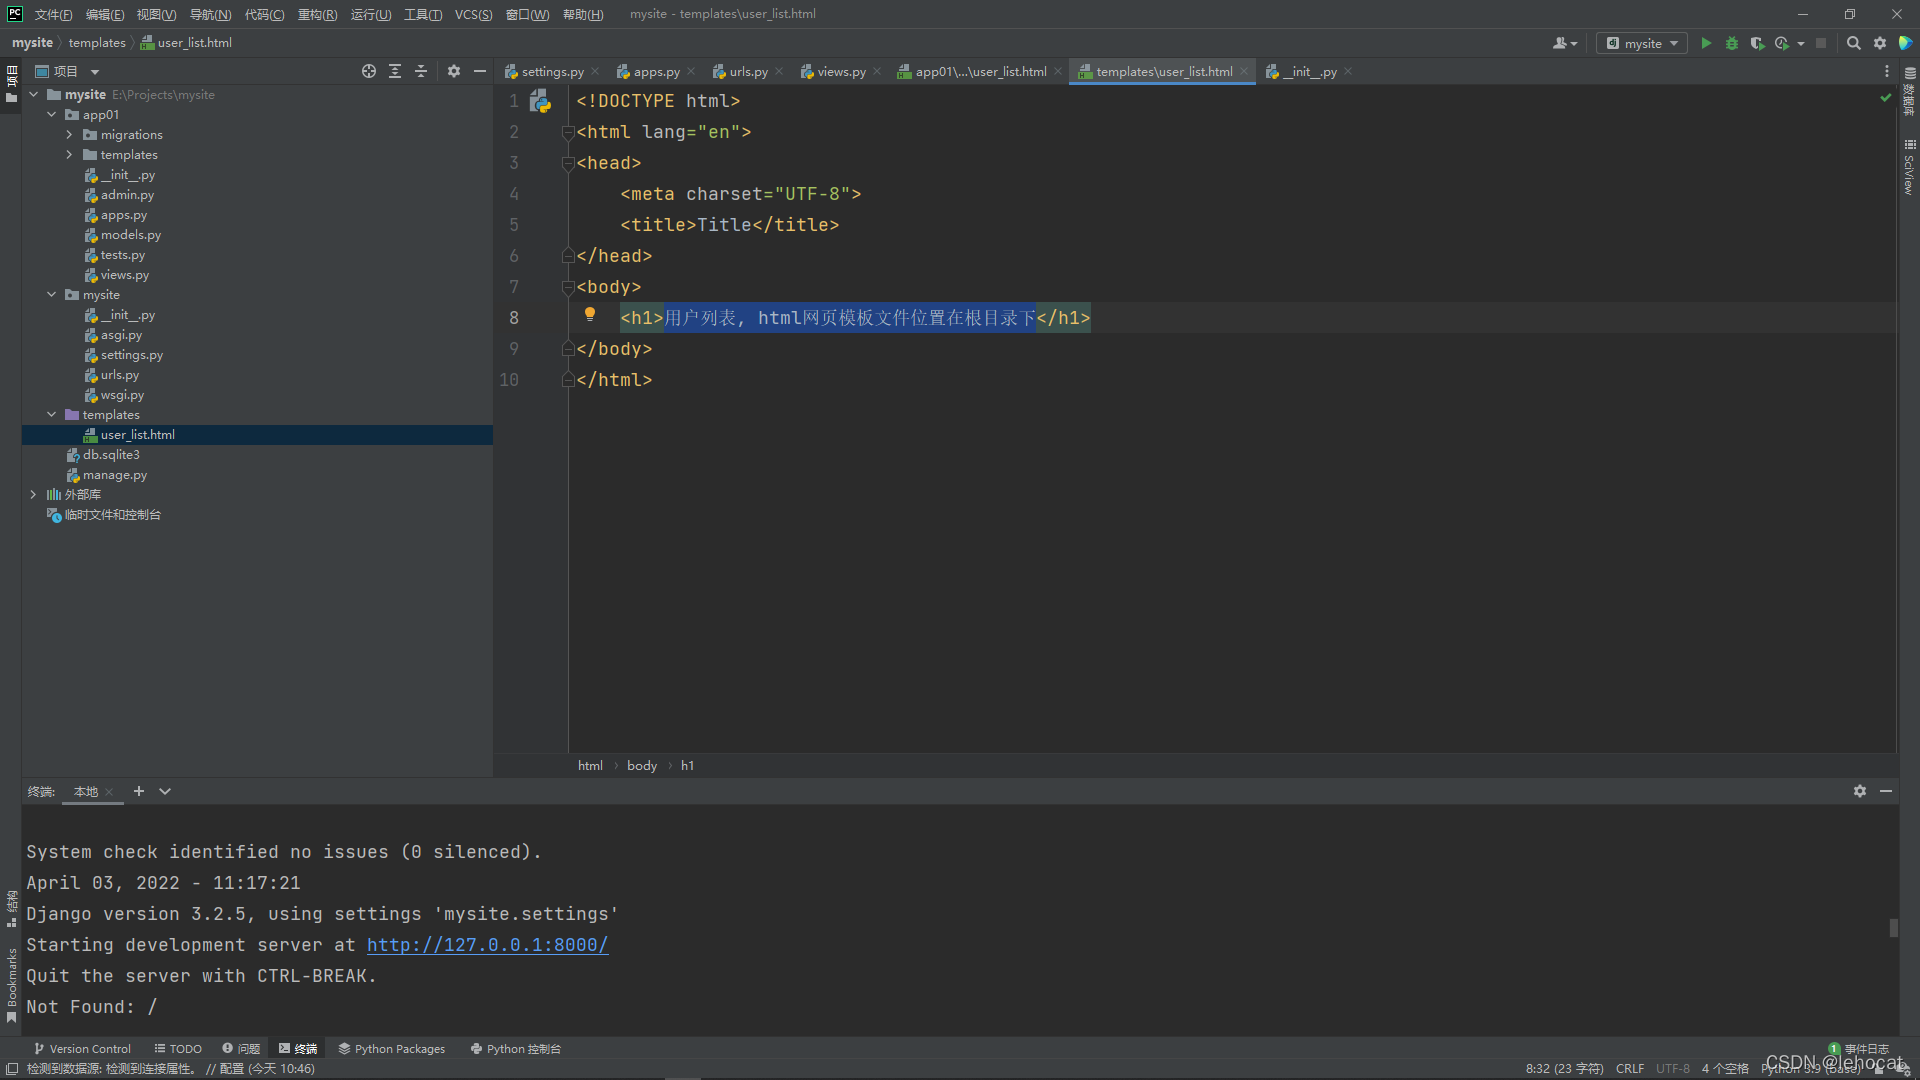Collapse the app01 folder

coord(52,115)
